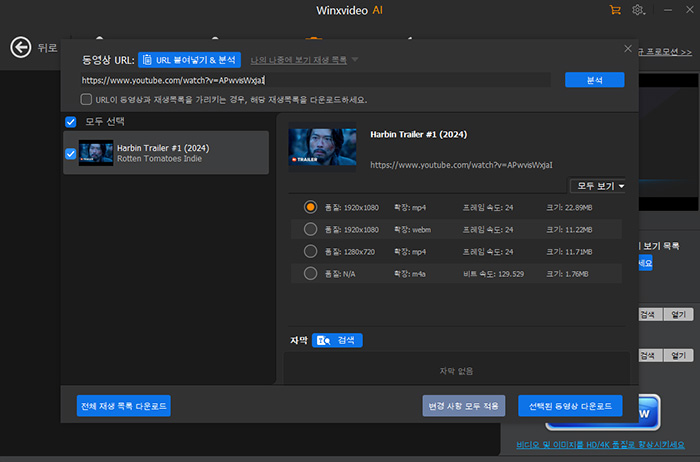Click the Rotten Tomatoes Indie channel text

pyautogui.click(x=159, y=159)
